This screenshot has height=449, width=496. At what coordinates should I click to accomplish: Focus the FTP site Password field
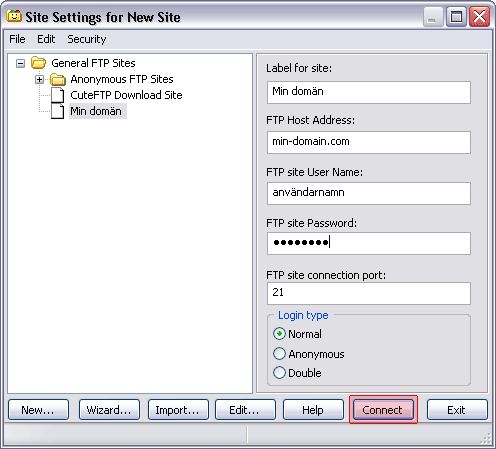tap(369, 243)
